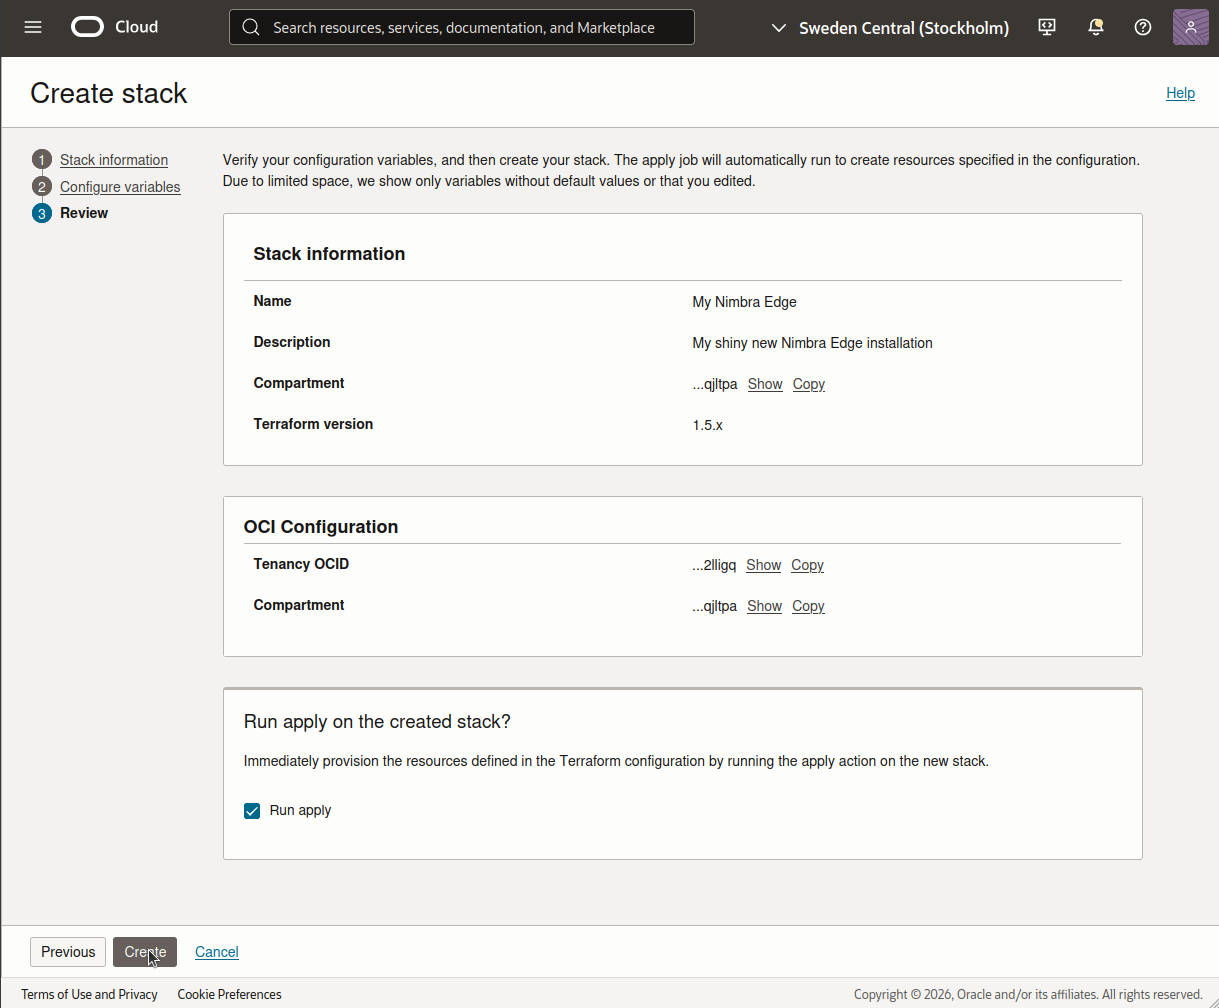Click the 'Tenancy OCID' label
The image size is (1219, 1008).
[x=301, y=564]
